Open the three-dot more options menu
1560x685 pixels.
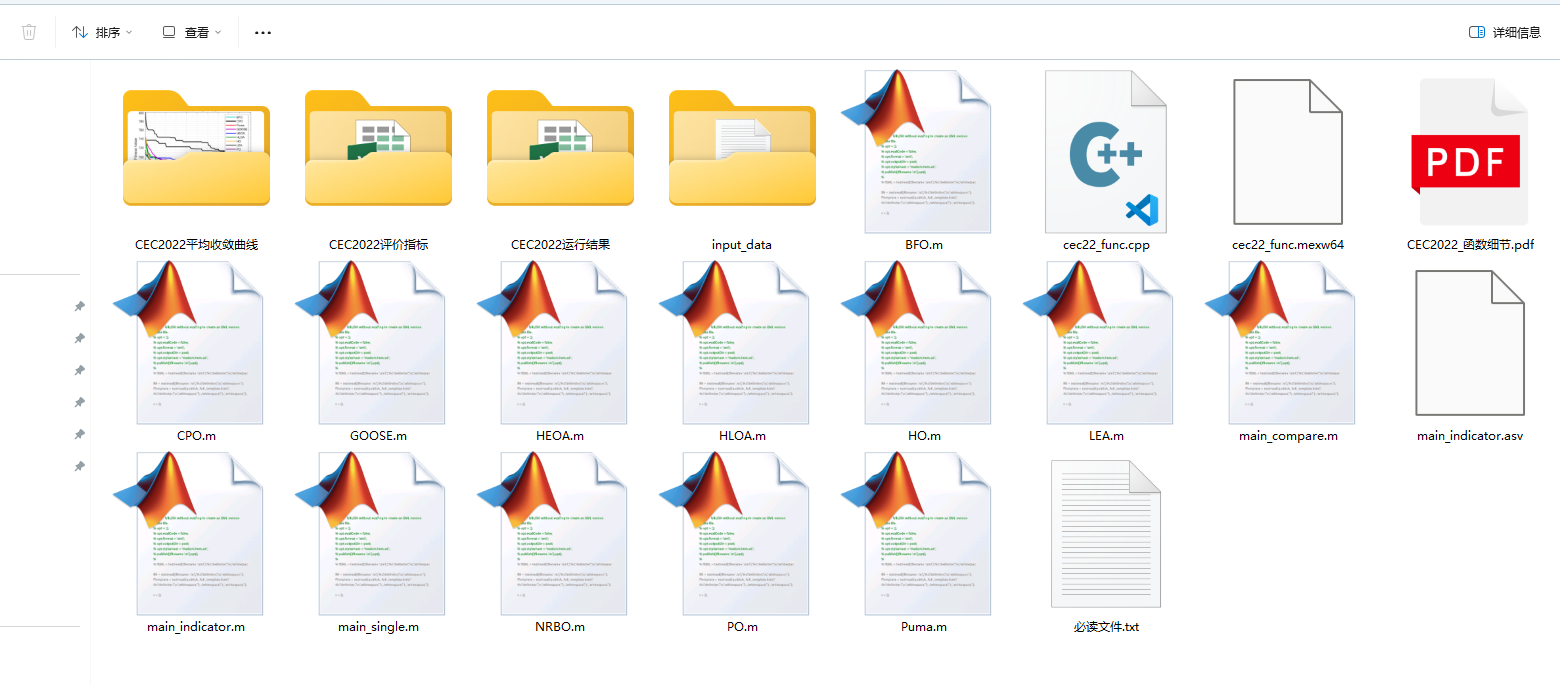tap(263, 32)
